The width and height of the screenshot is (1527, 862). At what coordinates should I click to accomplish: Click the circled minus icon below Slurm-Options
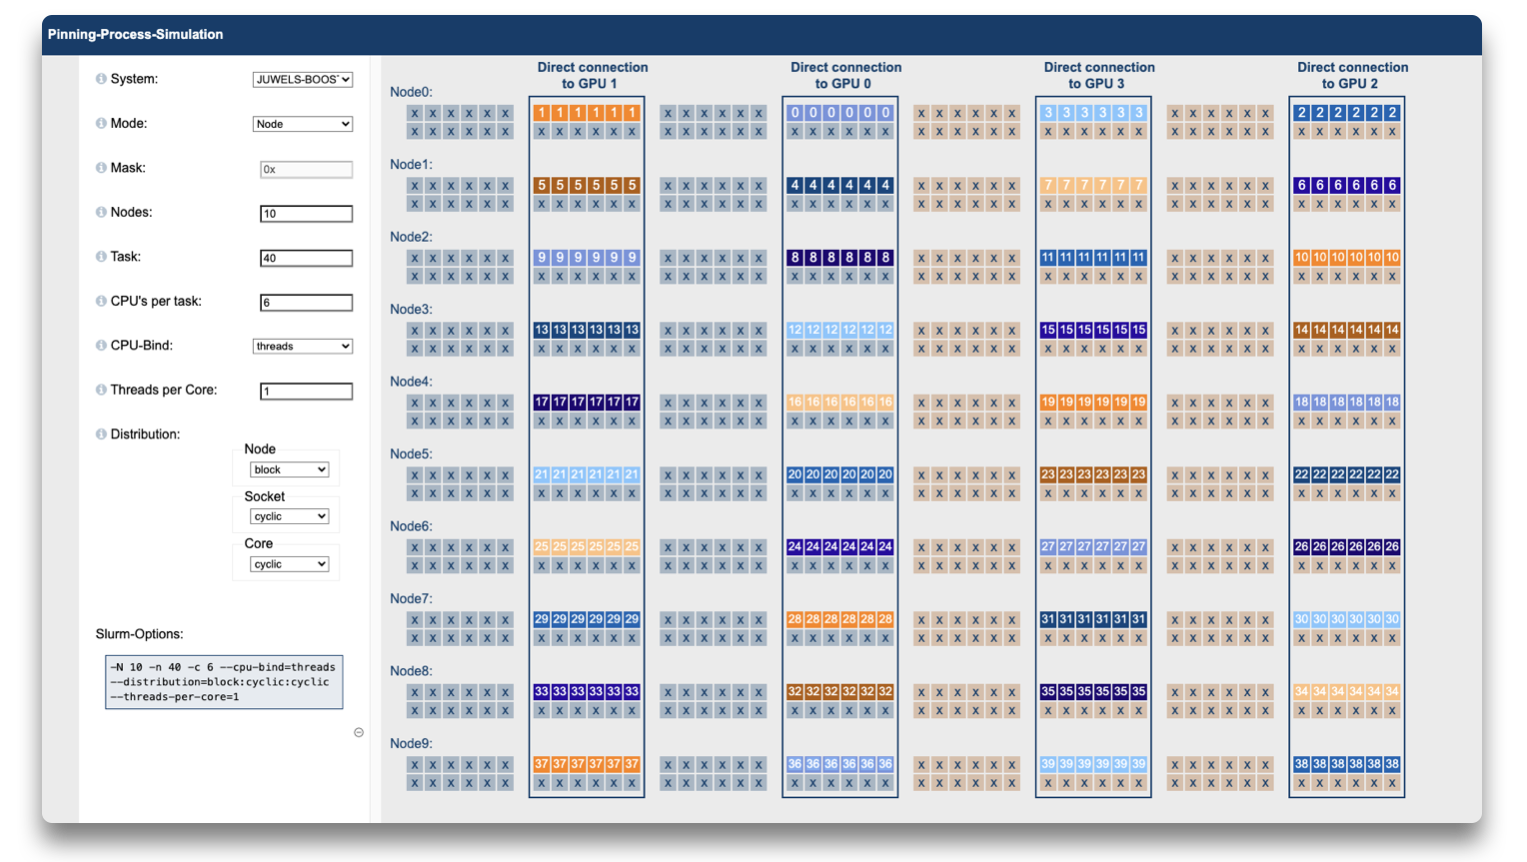click(x=359, y=733)
